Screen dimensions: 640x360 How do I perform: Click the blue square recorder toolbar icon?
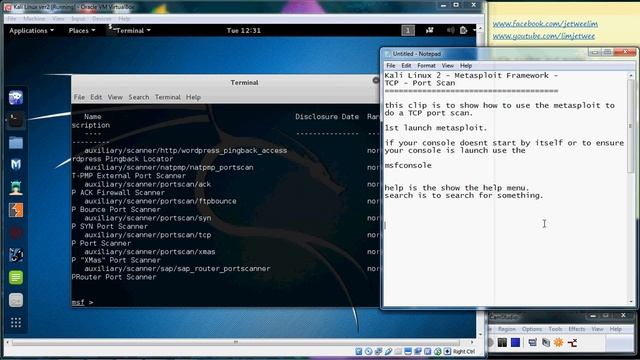516,343
